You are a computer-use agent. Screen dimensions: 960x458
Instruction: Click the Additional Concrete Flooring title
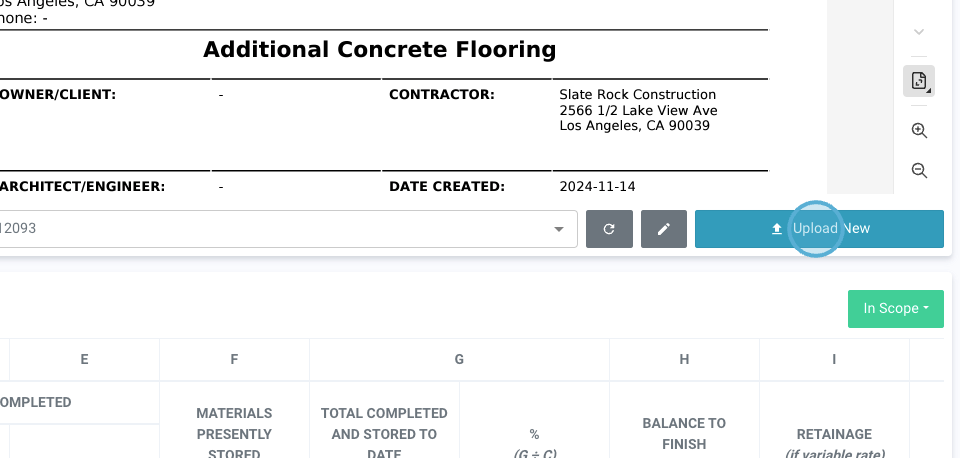[x=379, y=50]
